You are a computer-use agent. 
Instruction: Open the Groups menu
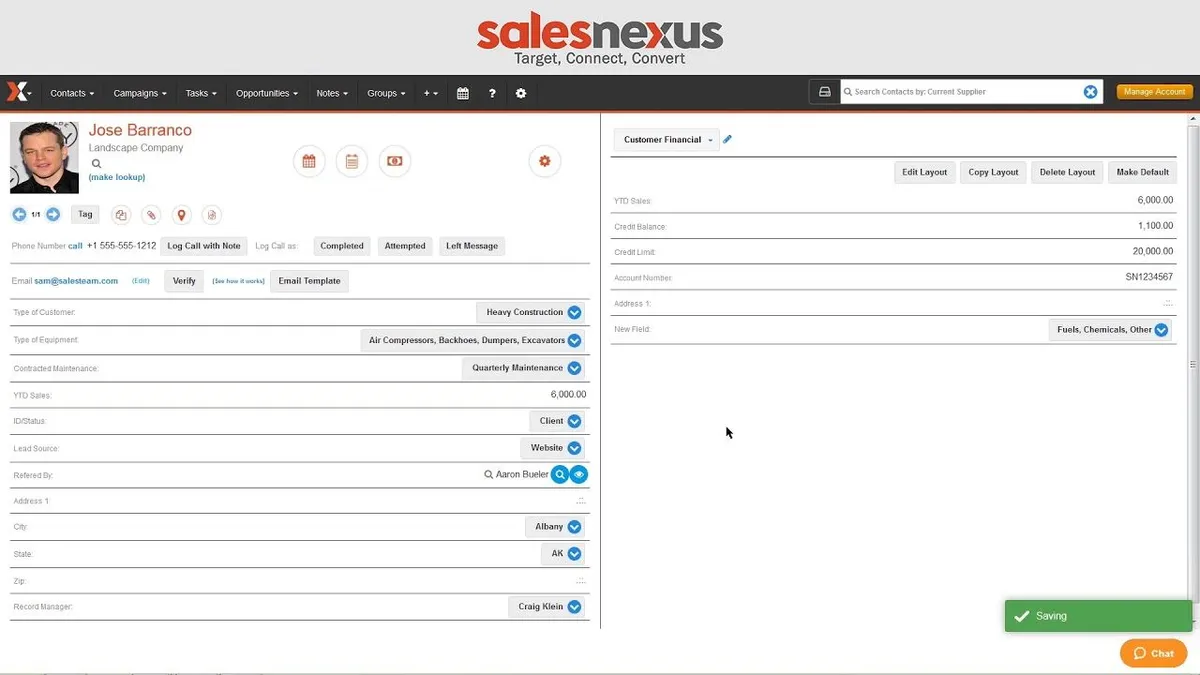(386, 93)
